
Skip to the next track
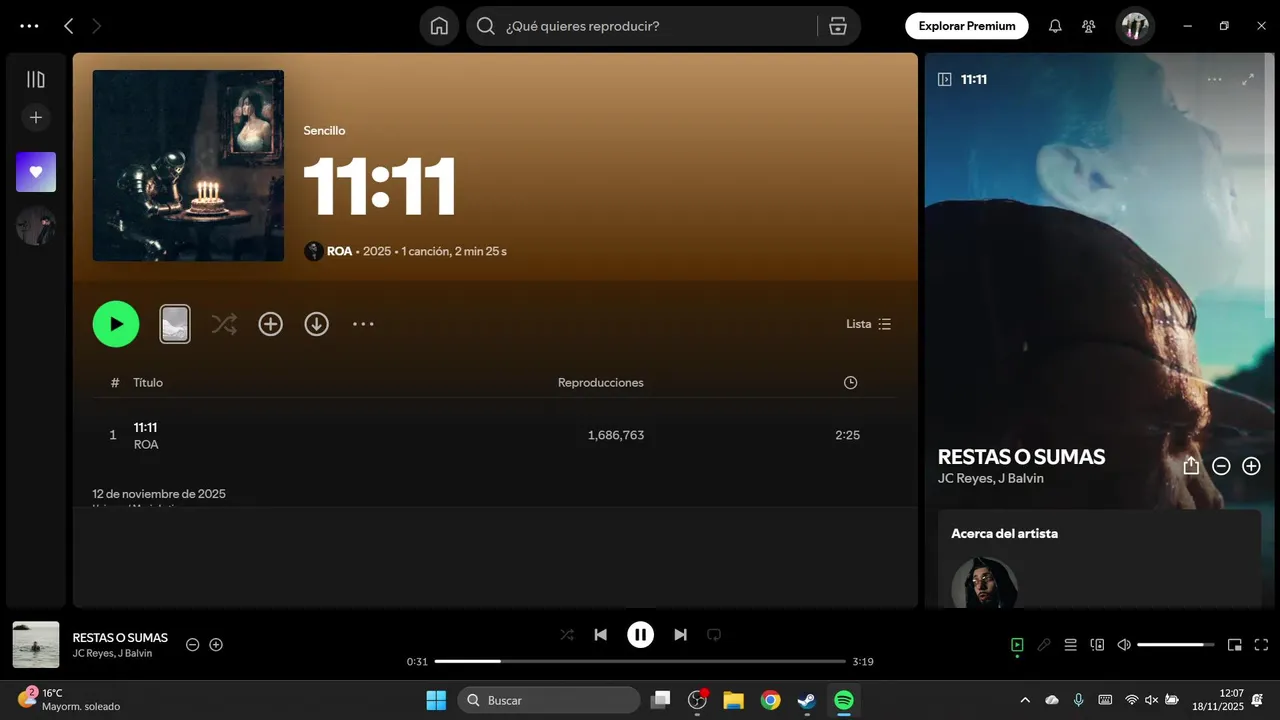[x=681, y=634]
